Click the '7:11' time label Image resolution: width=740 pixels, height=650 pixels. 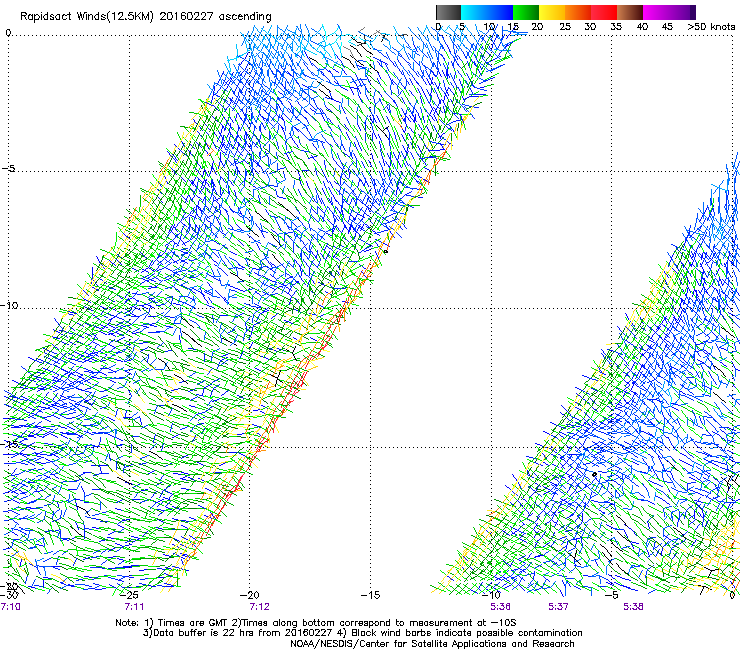point(134,607)
